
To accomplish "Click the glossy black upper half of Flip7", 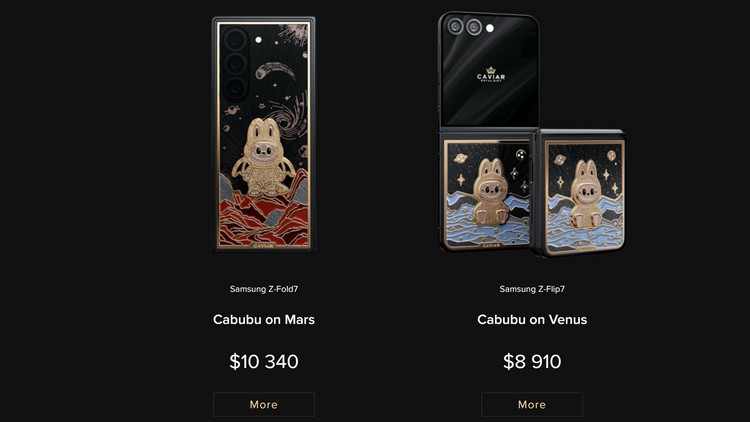I will click(x=489, y=71).
